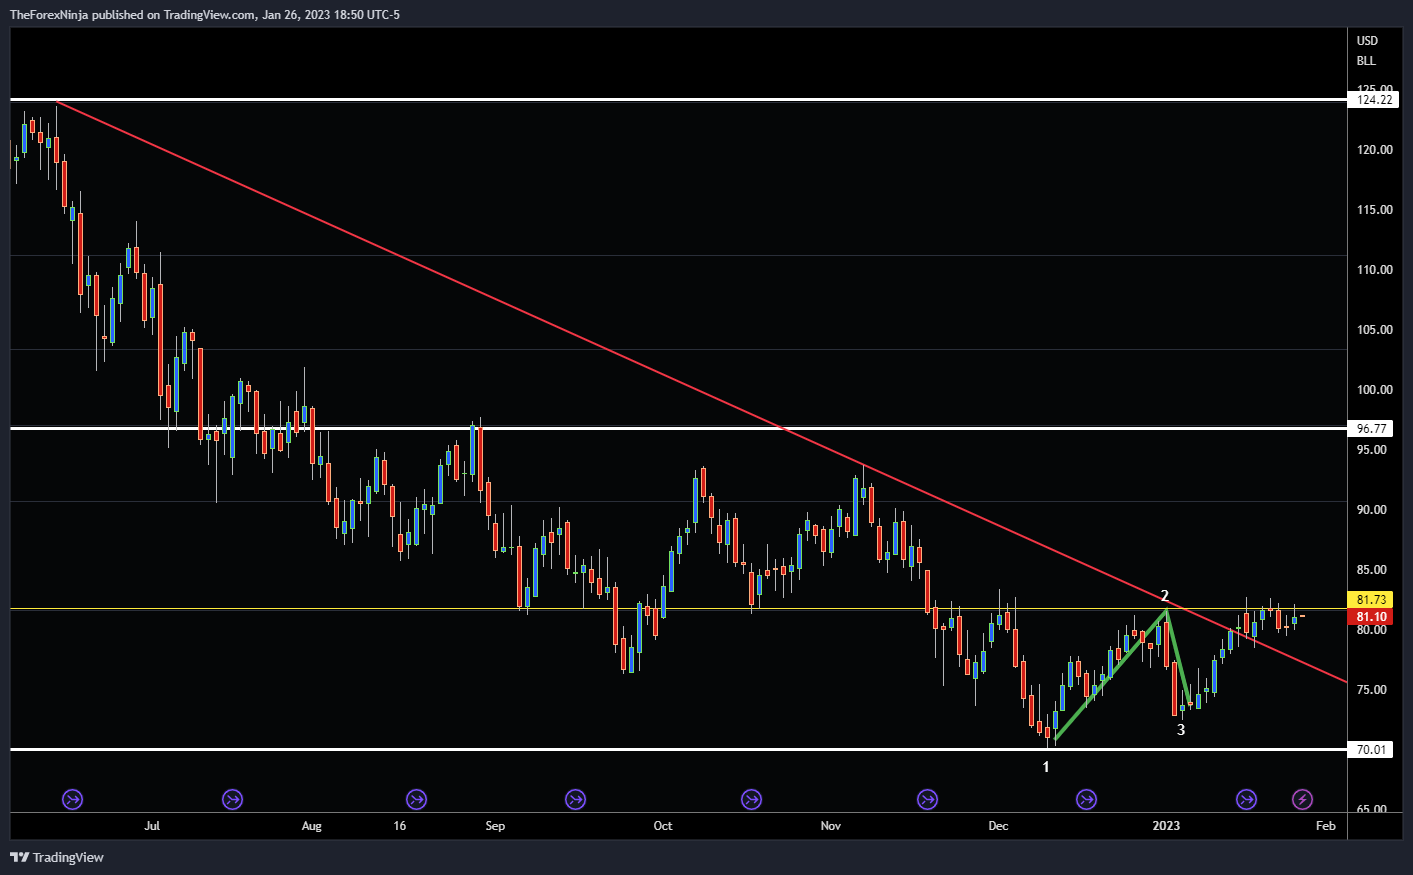Click the Aug label on the time axis
Image resolution: width=1413 pixels, height=875 pixels.
[312, 826]
